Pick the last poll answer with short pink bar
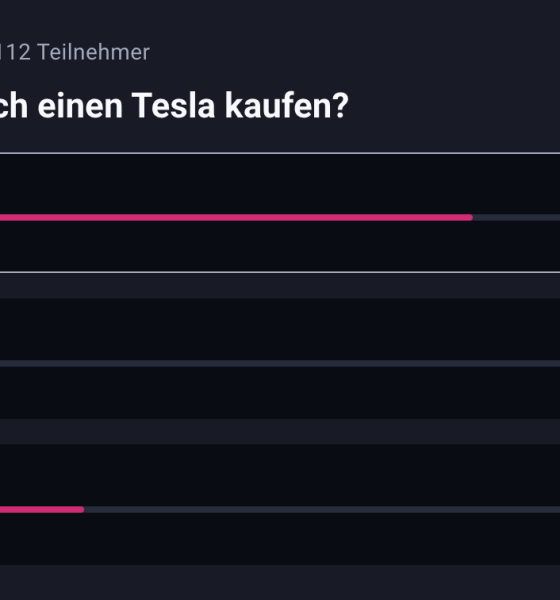 click(x=280, y=505)
